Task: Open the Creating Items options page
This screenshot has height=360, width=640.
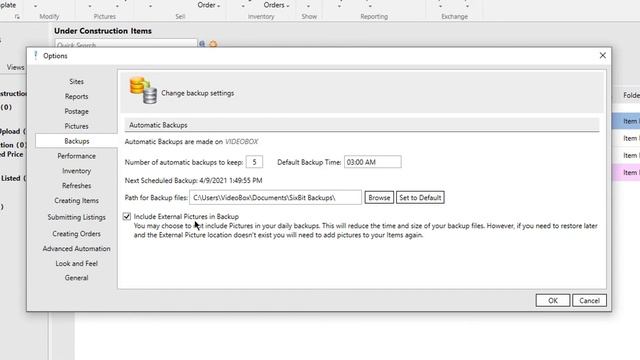Action: coord(76,200)
